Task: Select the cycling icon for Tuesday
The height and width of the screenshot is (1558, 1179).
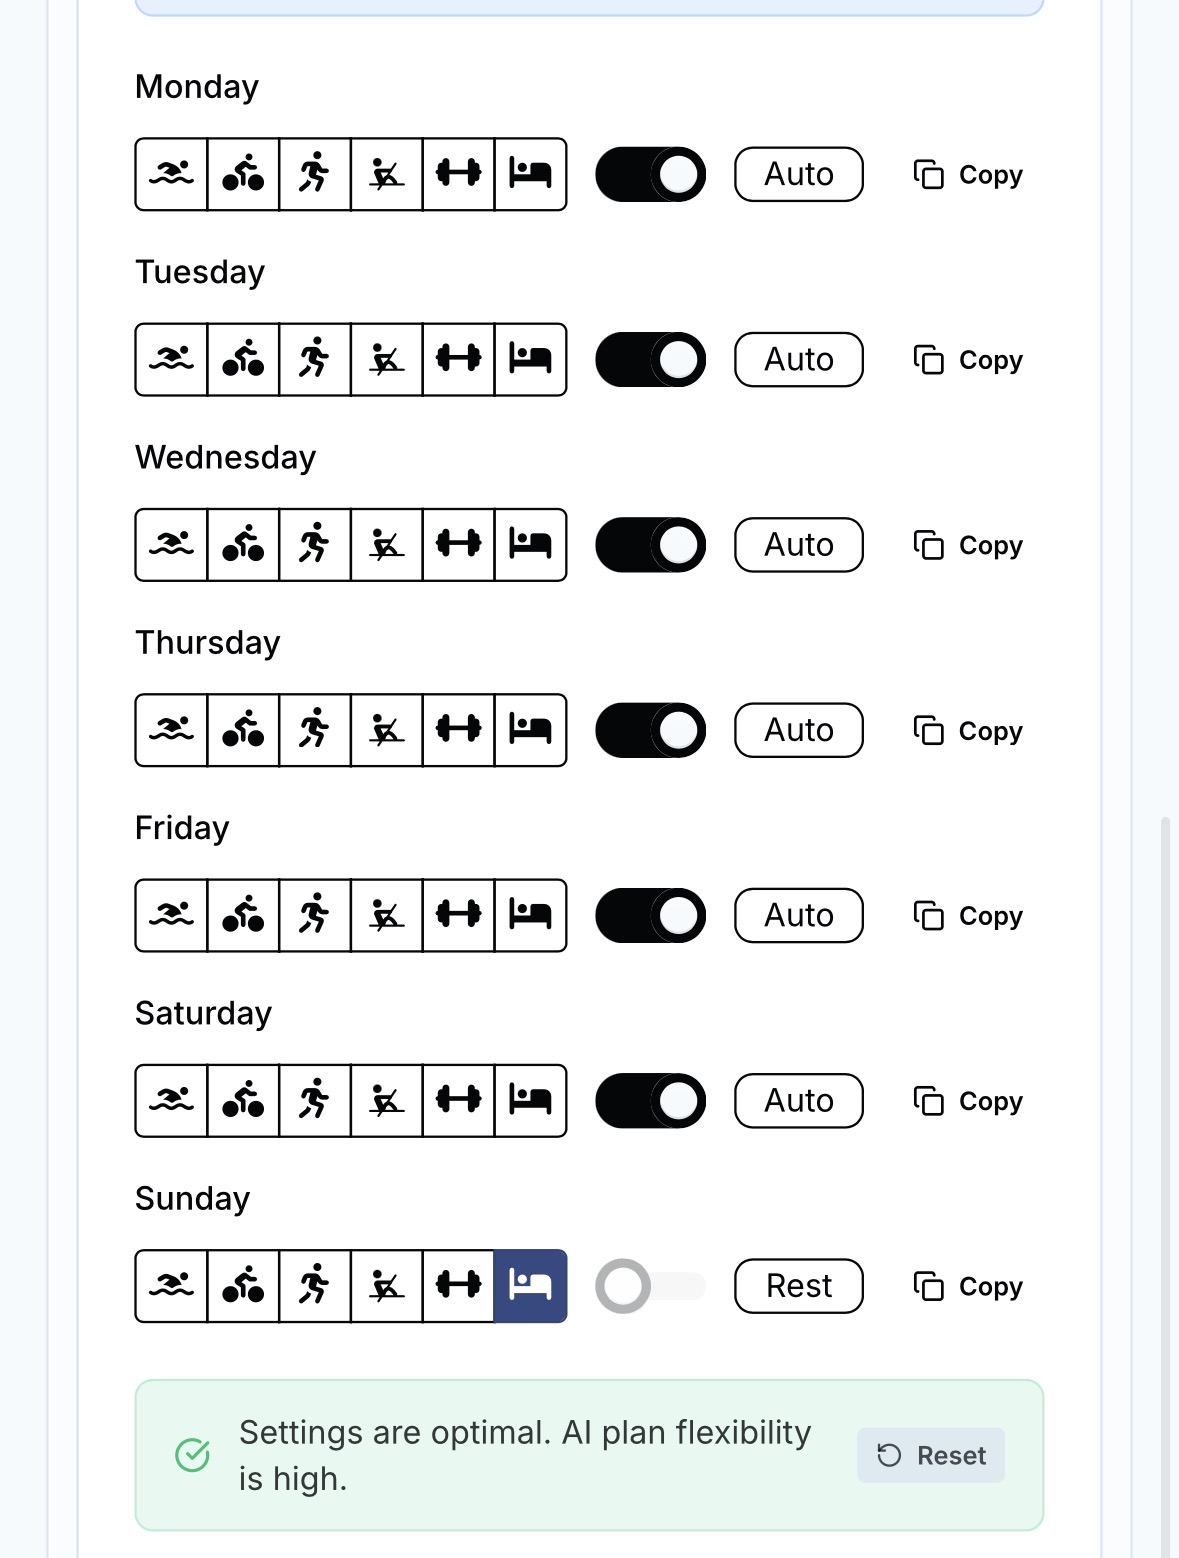Action: pyautogui.click(x=243, y=359)
